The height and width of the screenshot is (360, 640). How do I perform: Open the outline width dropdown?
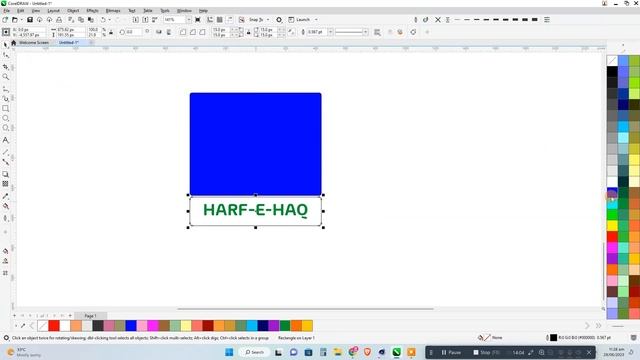pos(331,32)
